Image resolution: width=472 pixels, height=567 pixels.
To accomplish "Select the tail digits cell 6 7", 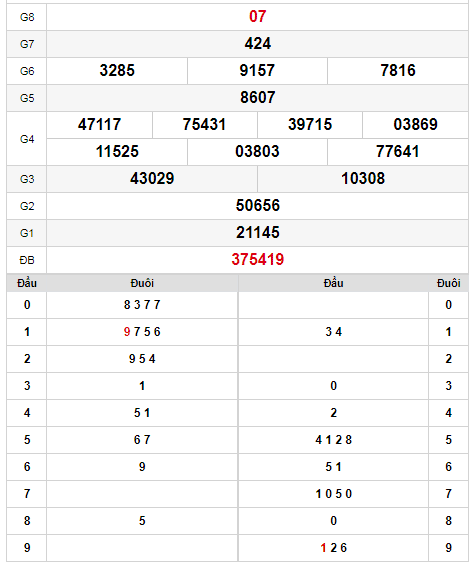I will point(142,440).
